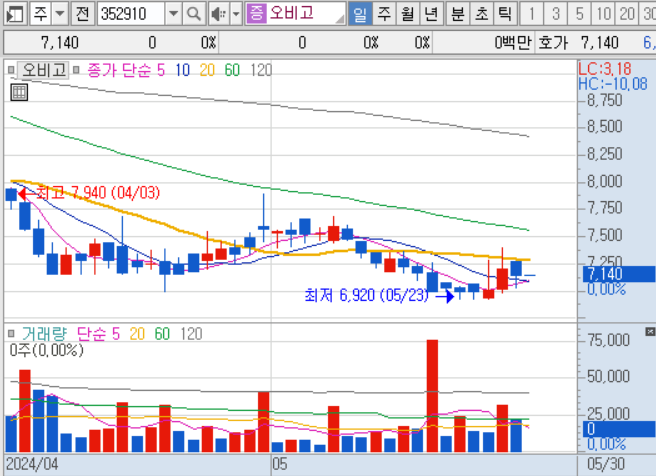Click the 거래량 volume legend label
Image resolution: width=656 pixels, height=476 pixels.
44,334
